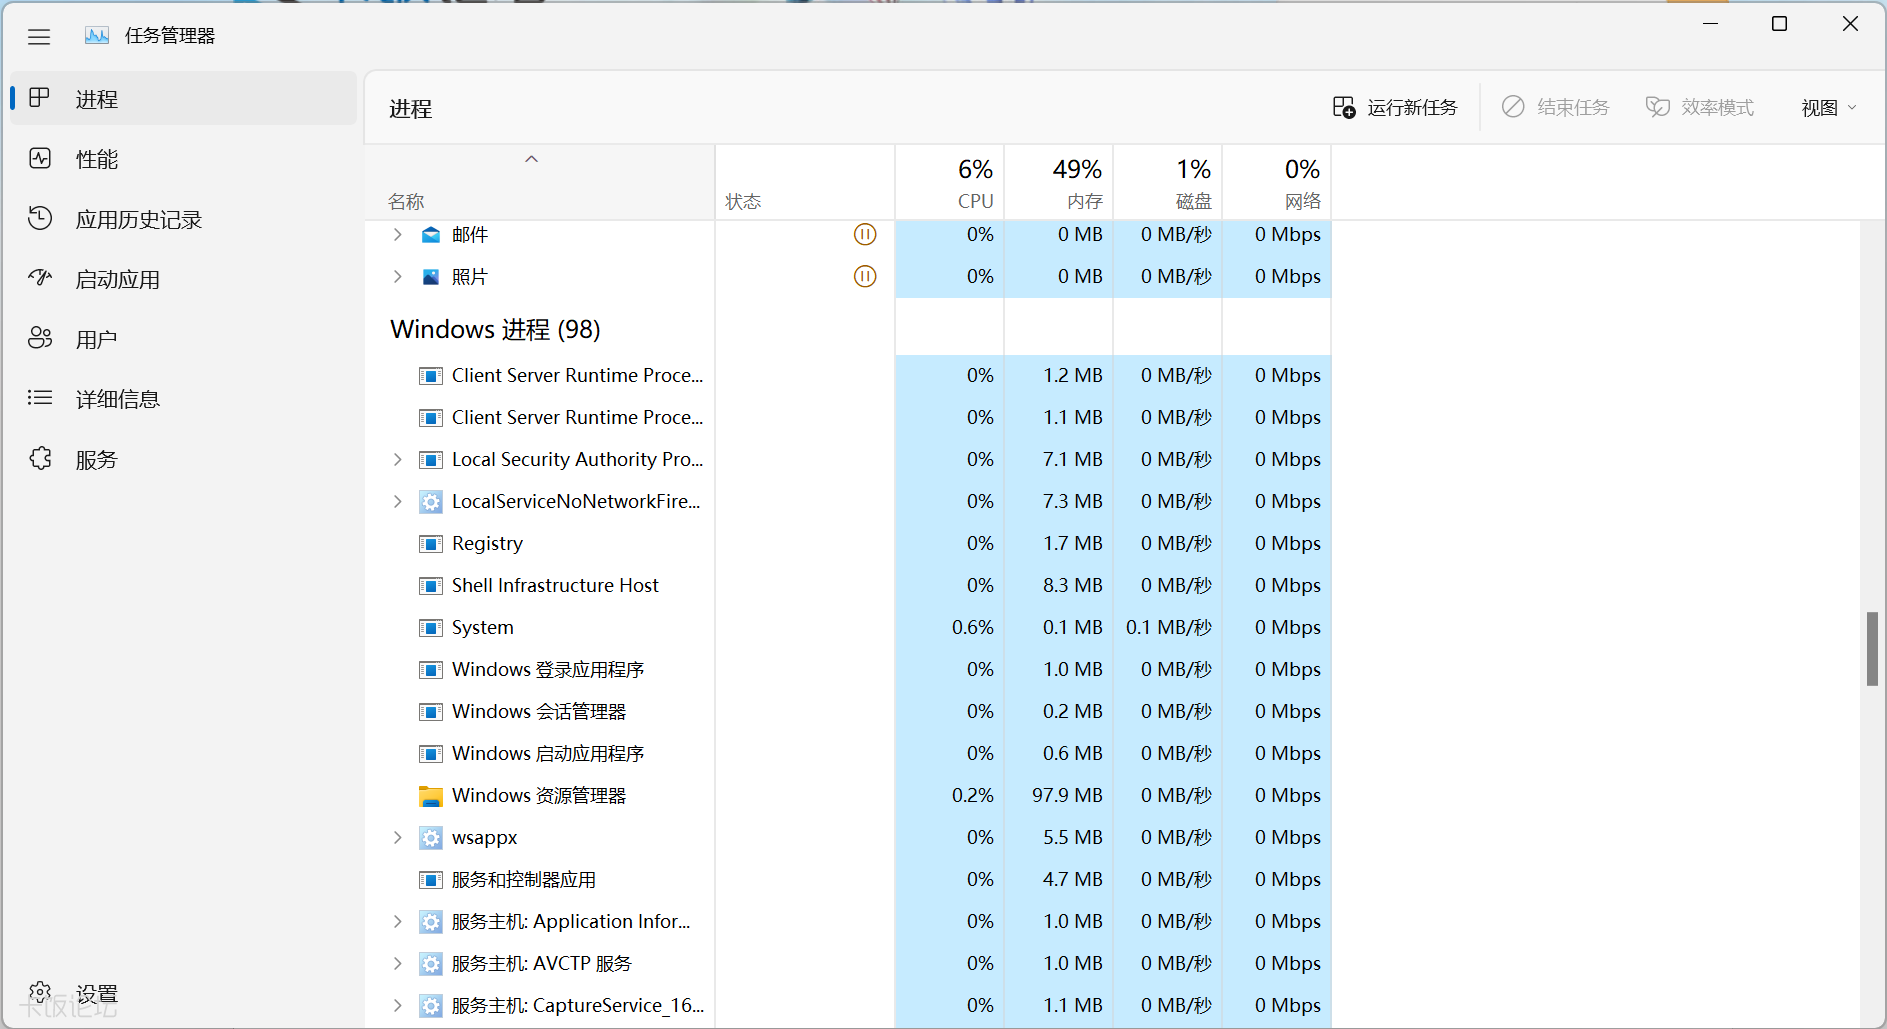Click 运行新任务 button
The image size is (1887, 1029).
point(1395,107)
